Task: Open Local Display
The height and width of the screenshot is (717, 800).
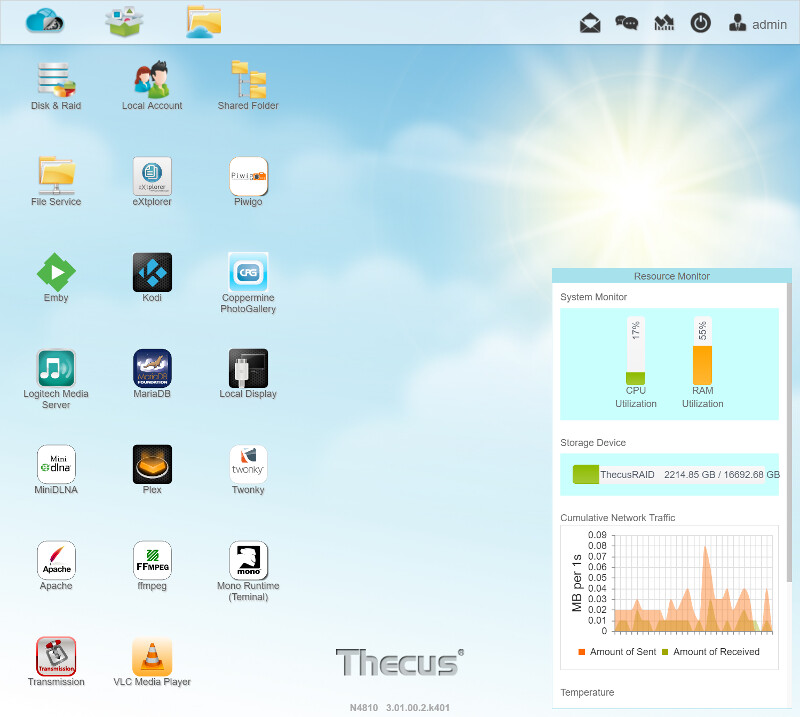Action: click(248, 367)
